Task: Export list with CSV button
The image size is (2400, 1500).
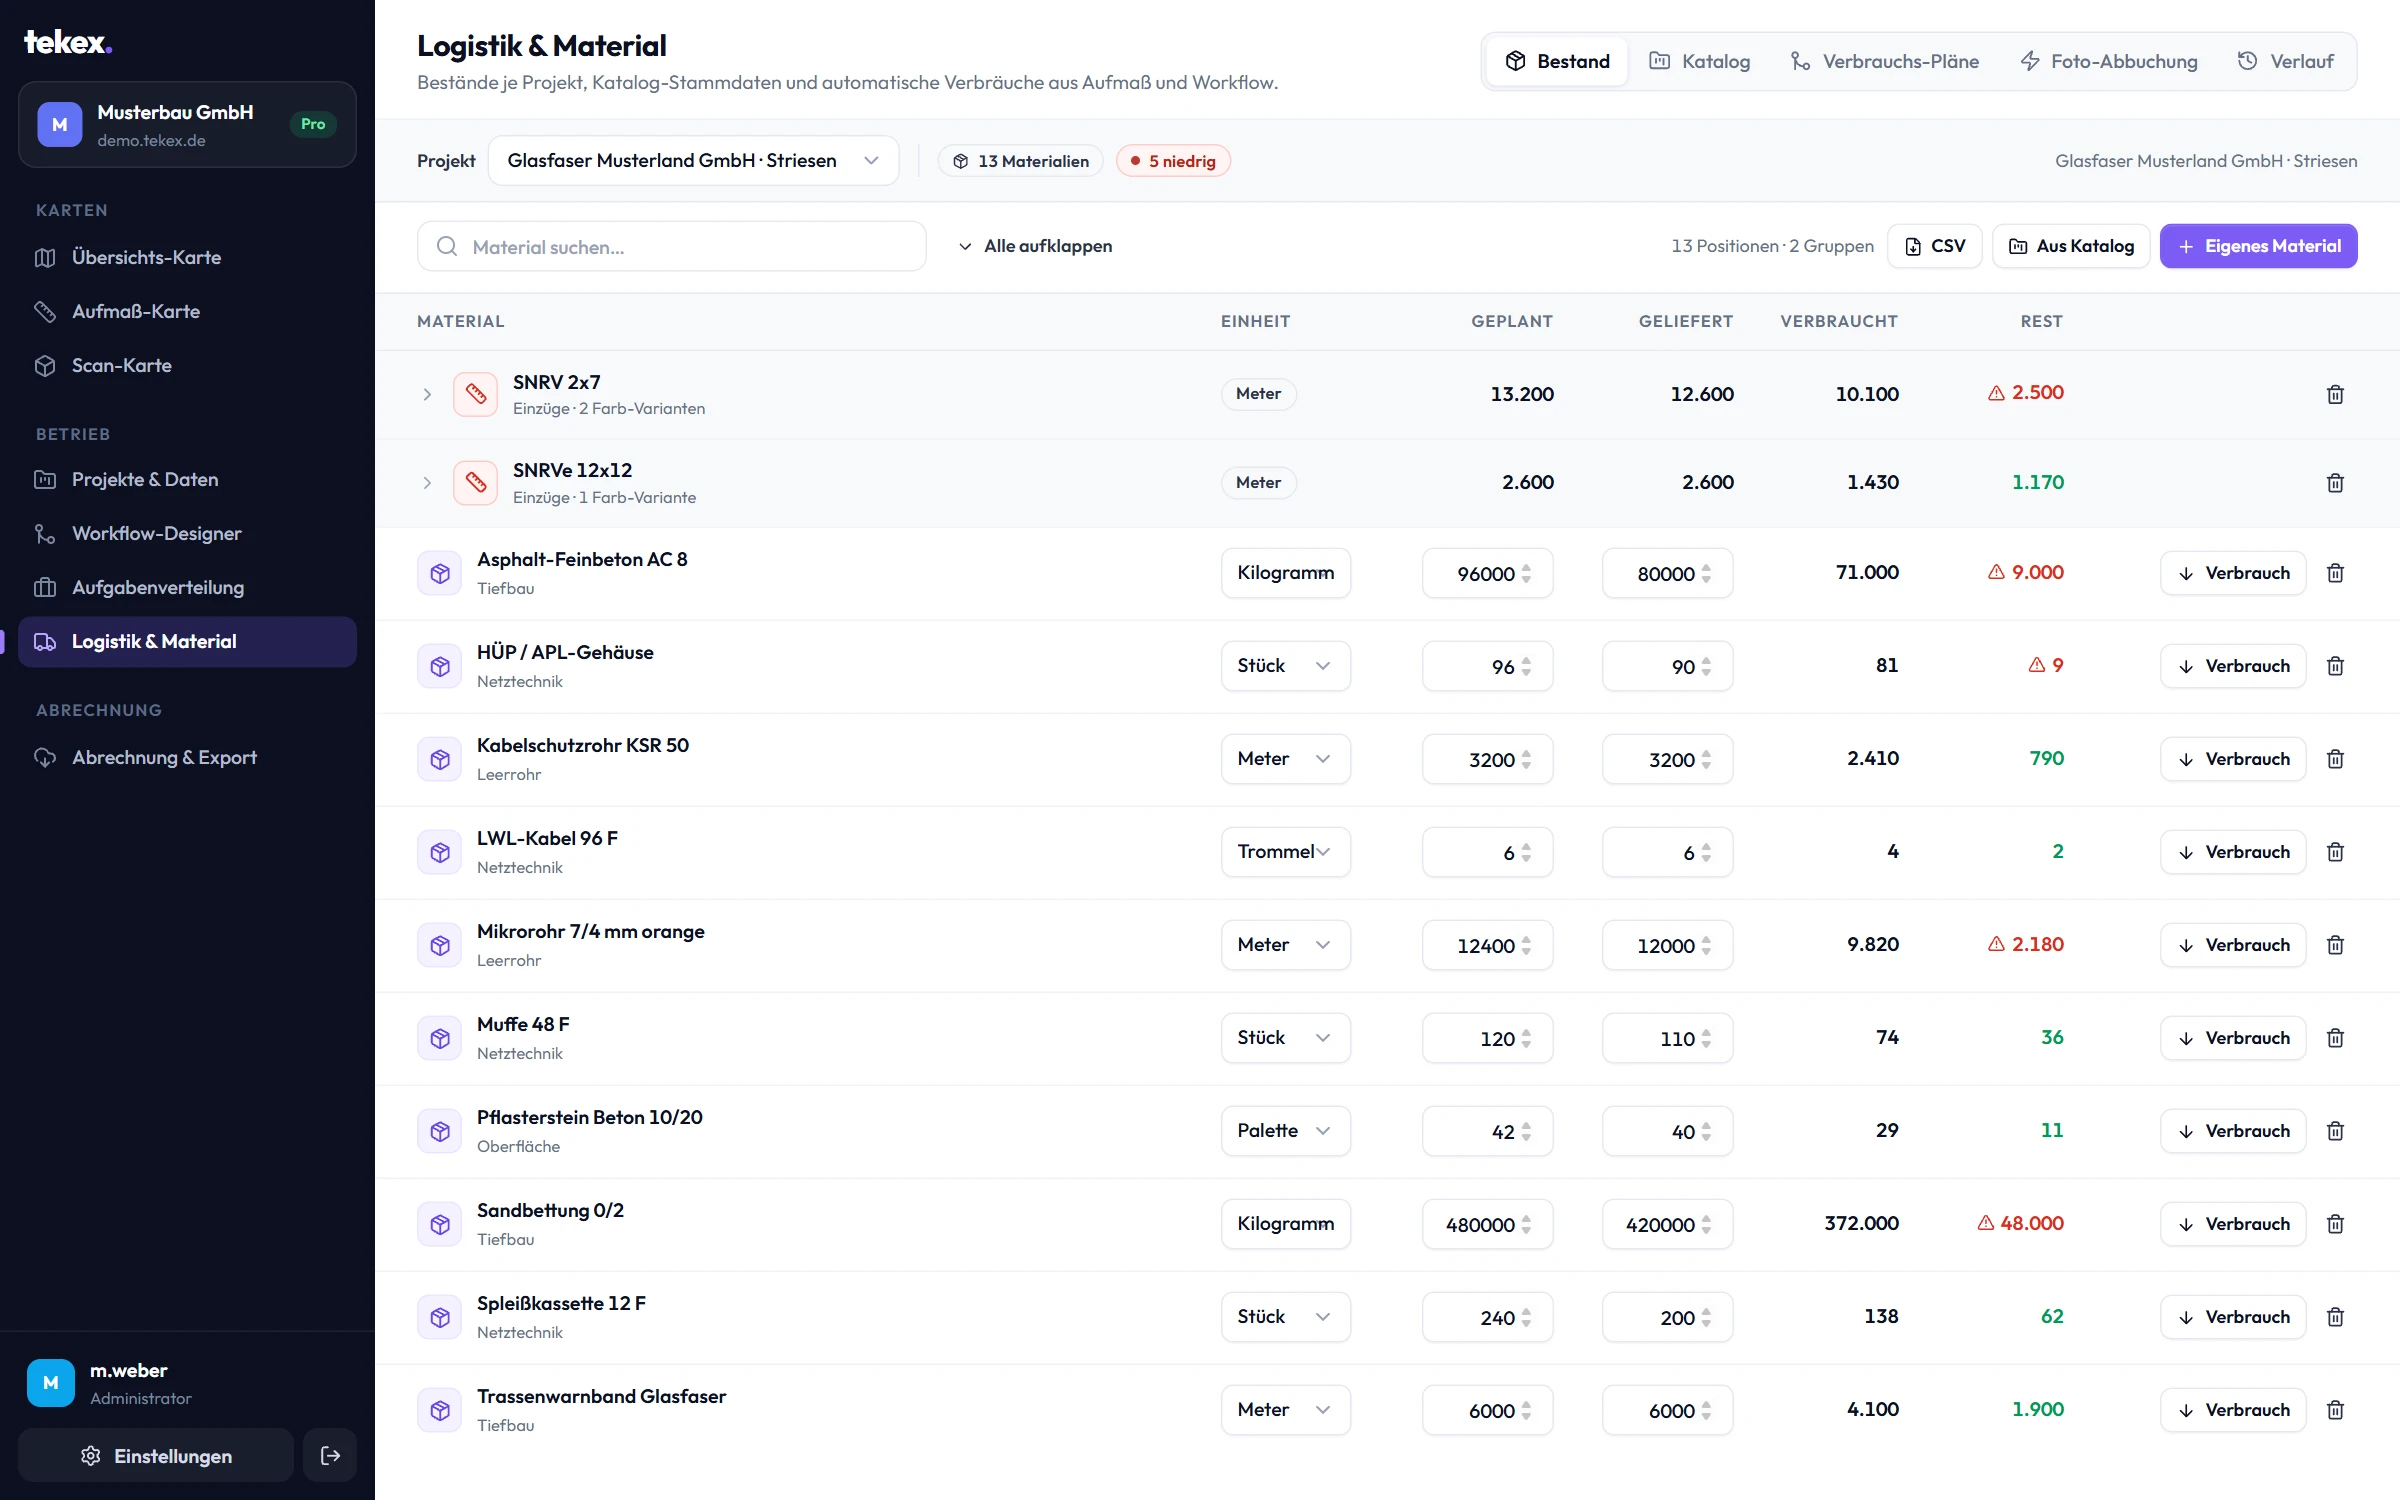Action: pos(1935,246)
